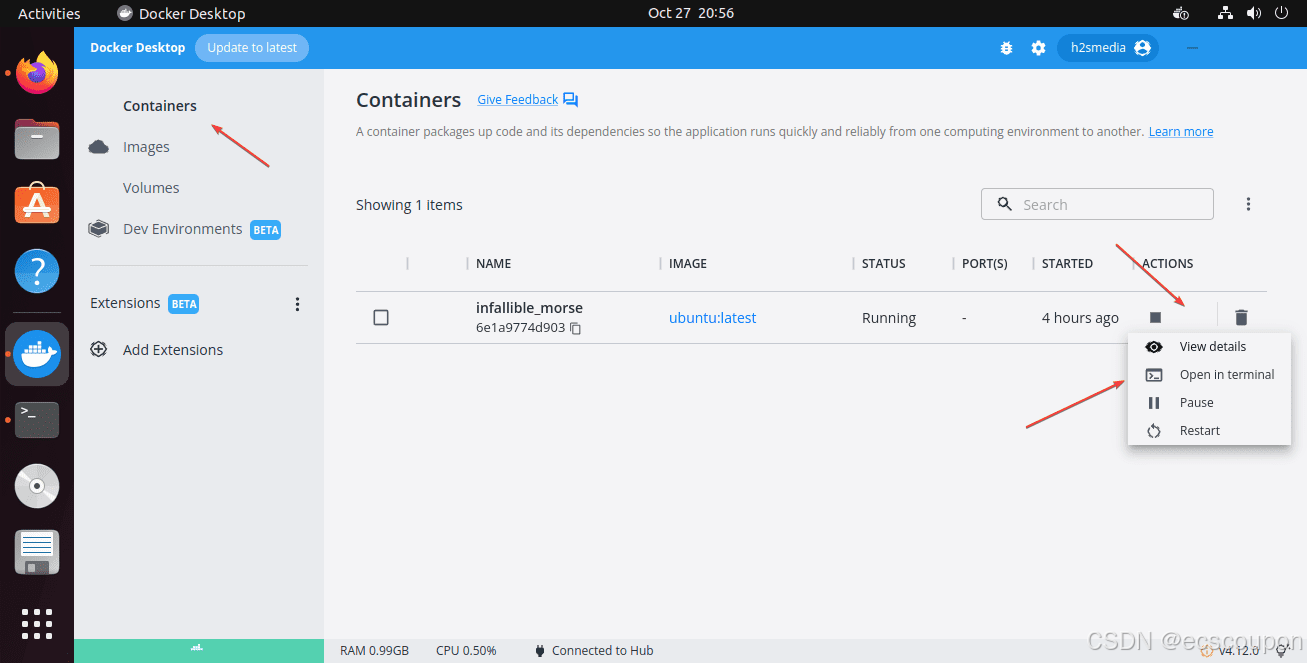Sort by the STARTED column header
The width and height of the screenshot is (1307, 663).
click(1067, 264)
